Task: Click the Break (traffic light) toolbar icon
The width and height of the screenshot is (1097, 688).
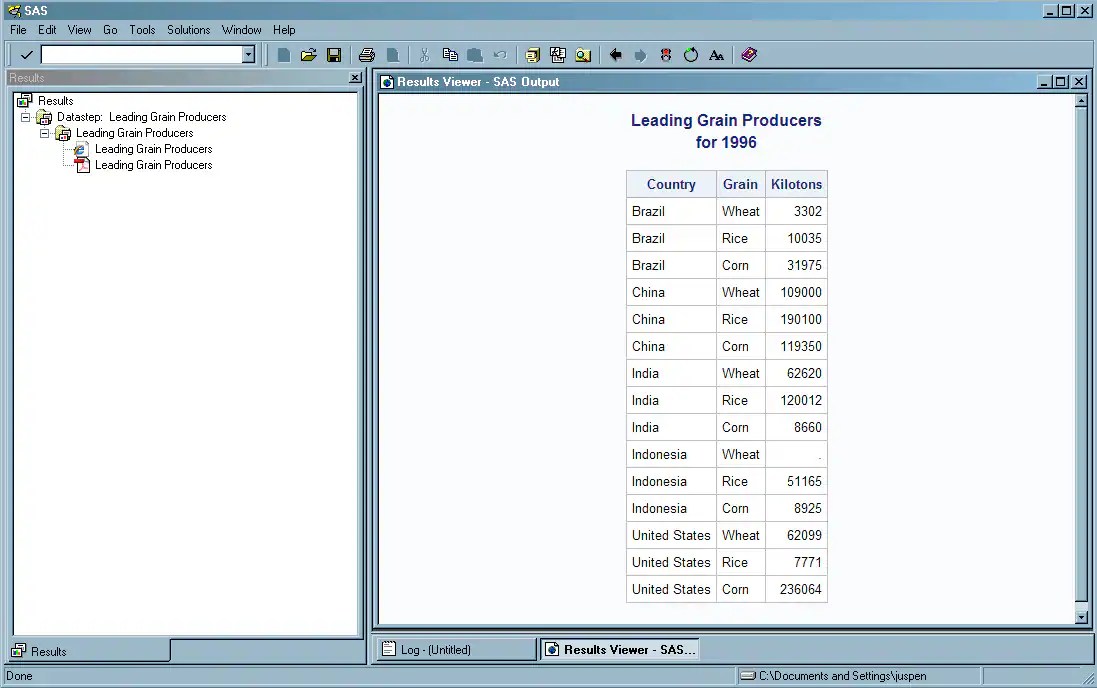Action: [x=665, y=55]
